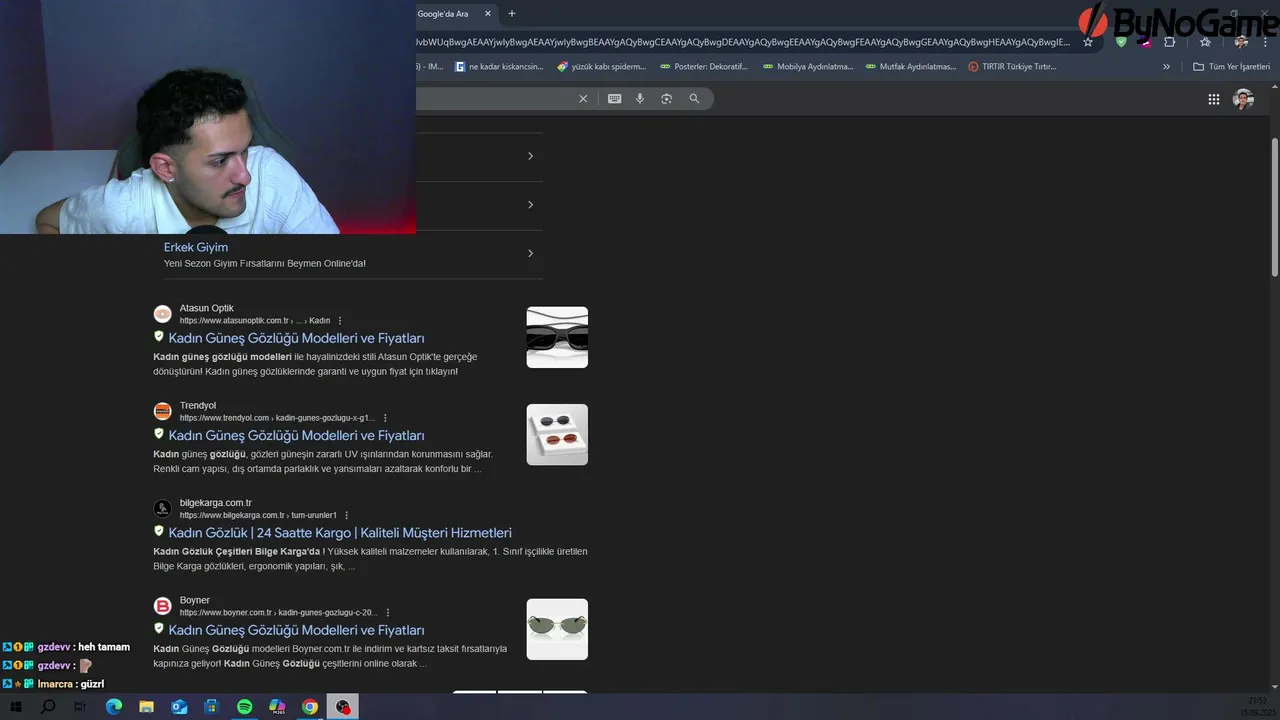The width and height of the screenshot is (1280, 720).
Task: Open the 'ne kadar kiskancsin...' bookmark
Action: pos(499,67)
